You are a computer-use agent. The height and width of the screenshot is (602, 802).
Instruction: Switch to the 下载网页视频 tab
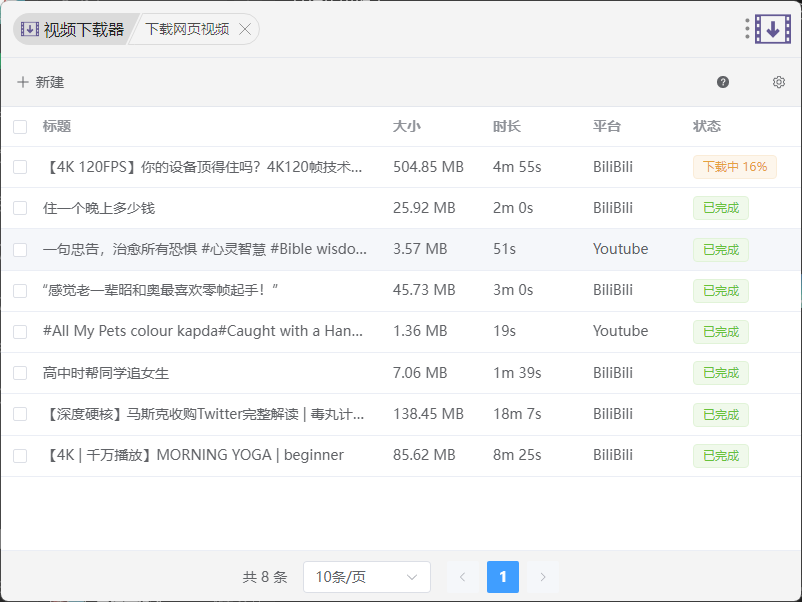tap(187, 29)
